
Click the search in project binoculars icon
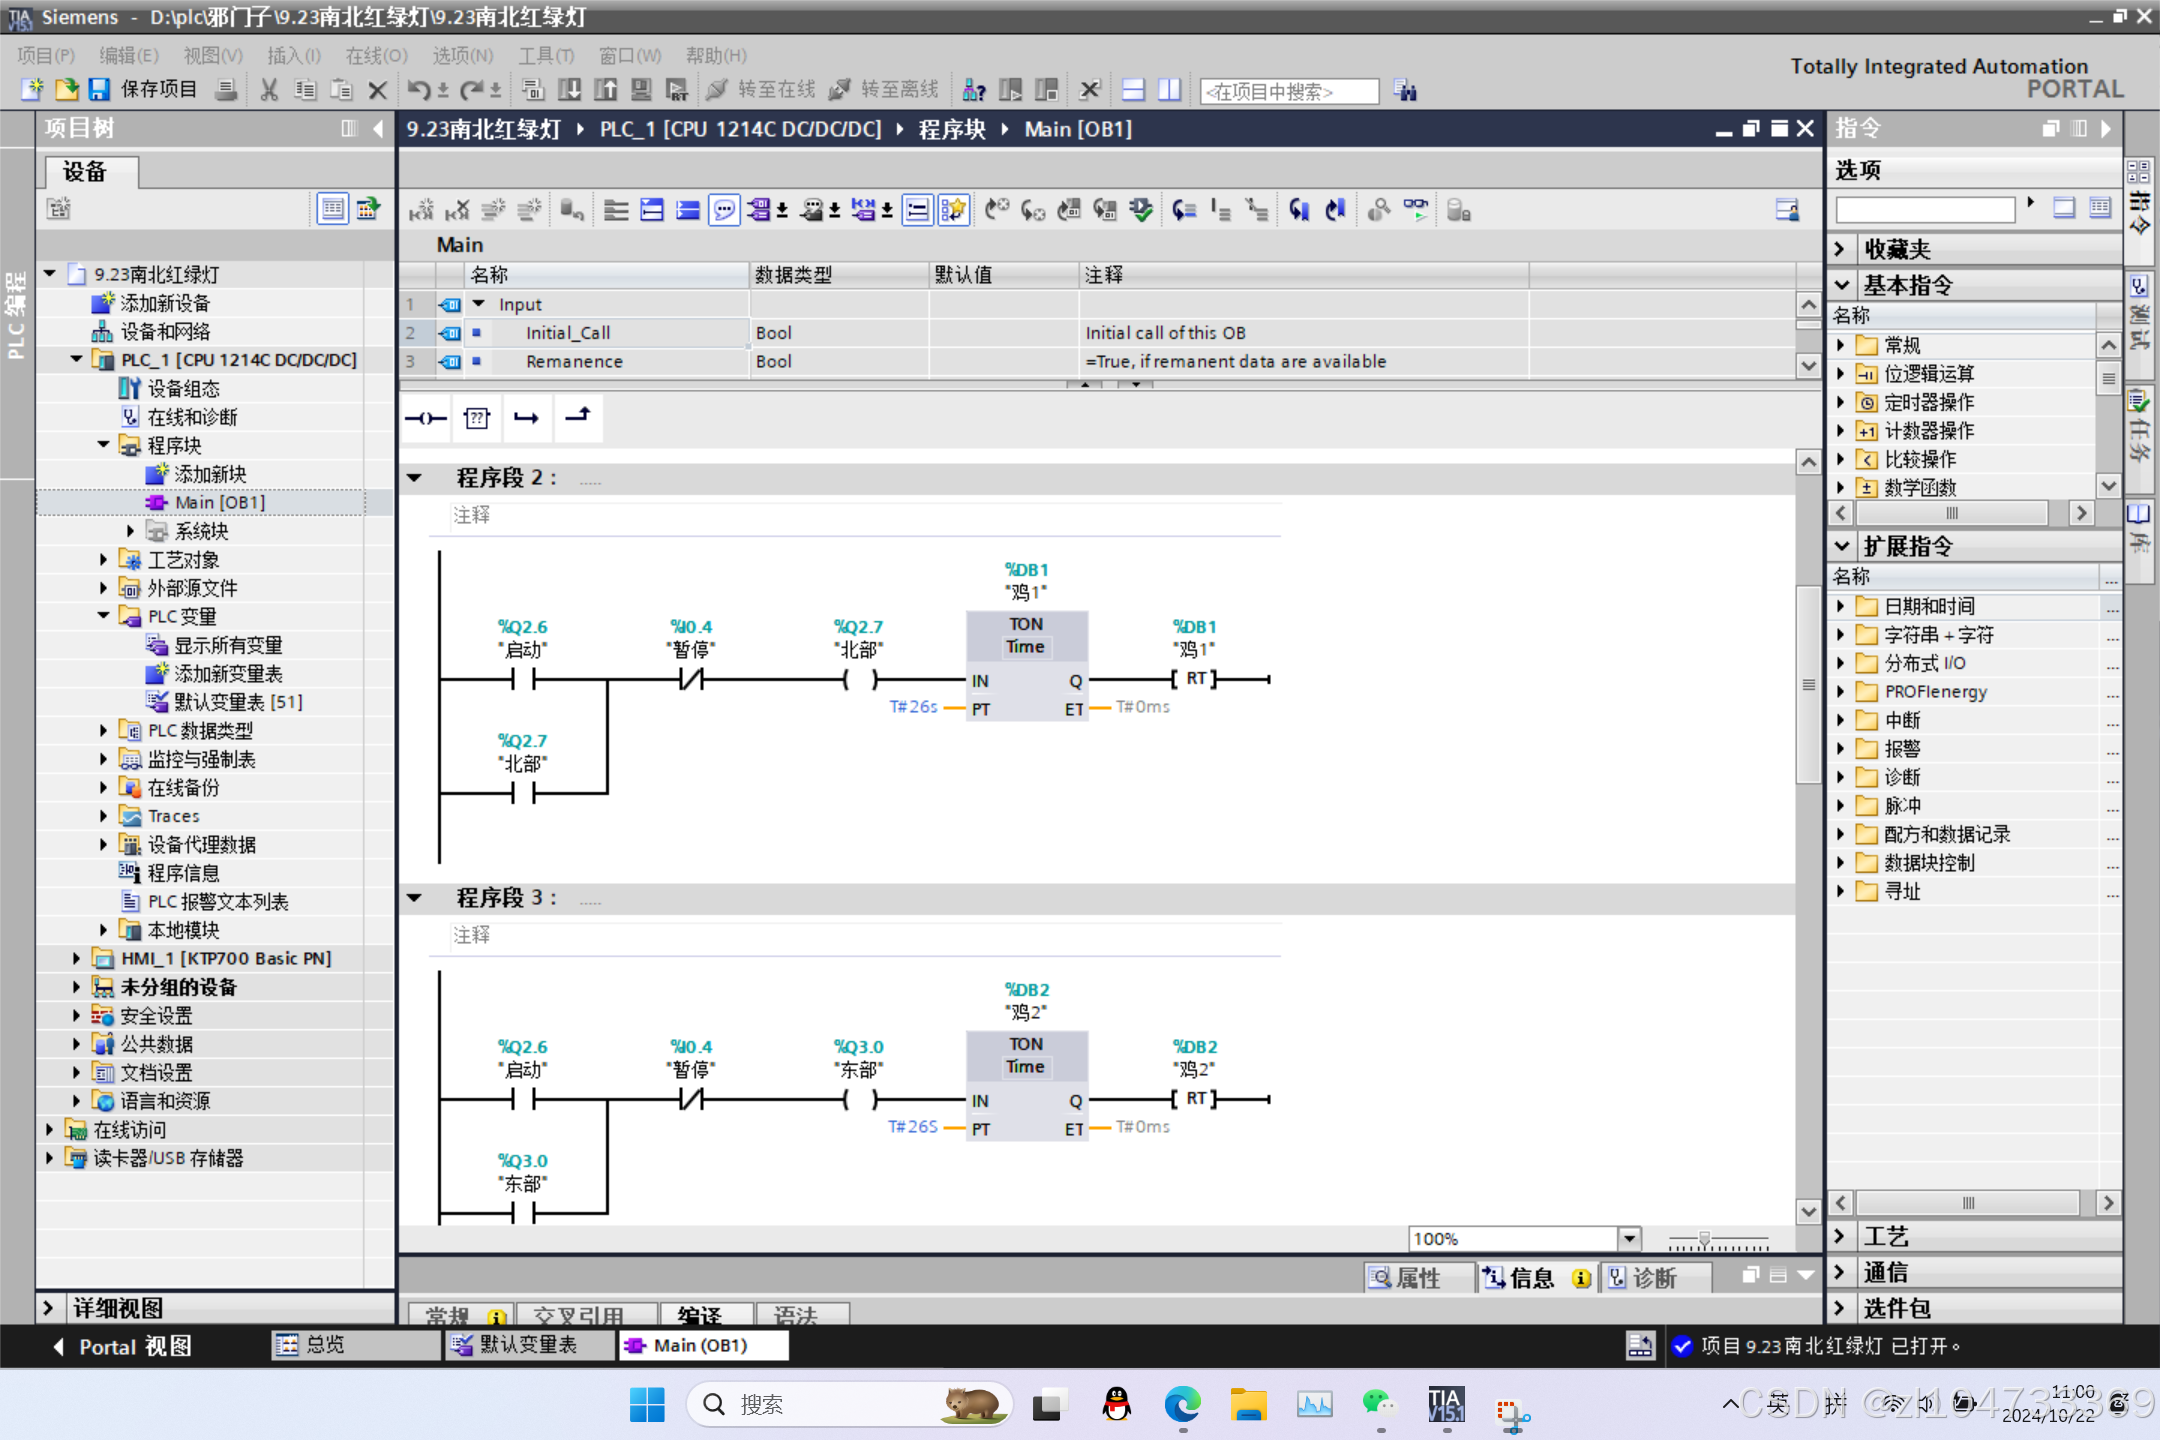(x=1405, y=91)
